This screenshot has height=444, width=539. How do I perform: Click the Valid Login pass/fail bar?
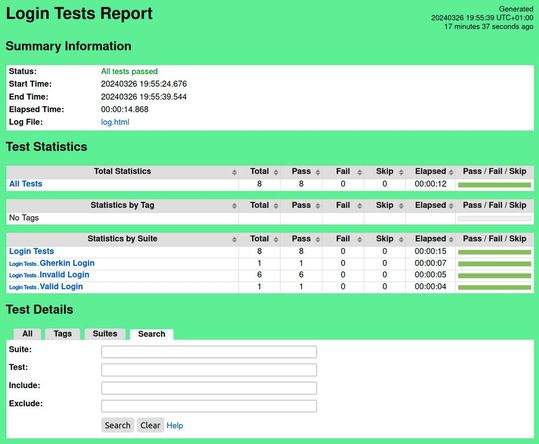point(494,287)
